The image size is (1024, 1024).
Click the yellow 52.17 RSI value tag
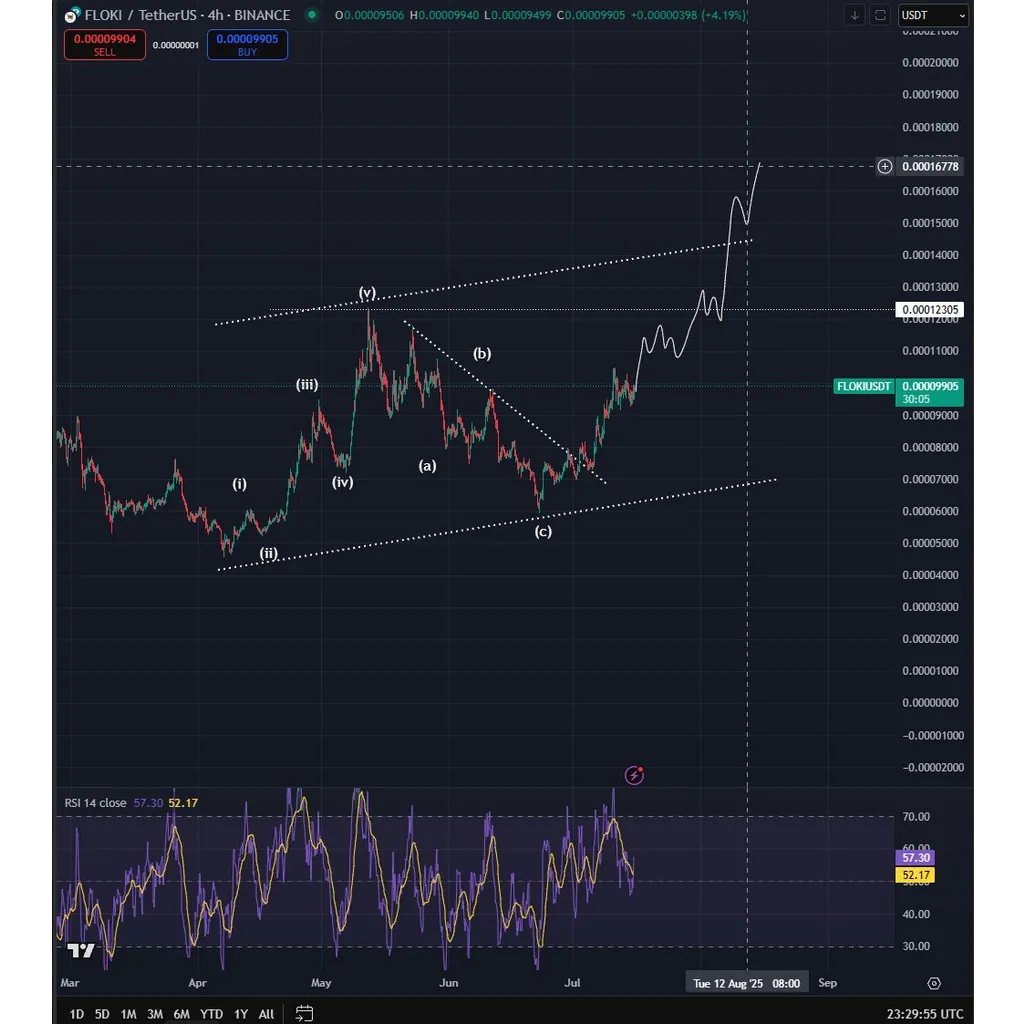pos(915,875)
